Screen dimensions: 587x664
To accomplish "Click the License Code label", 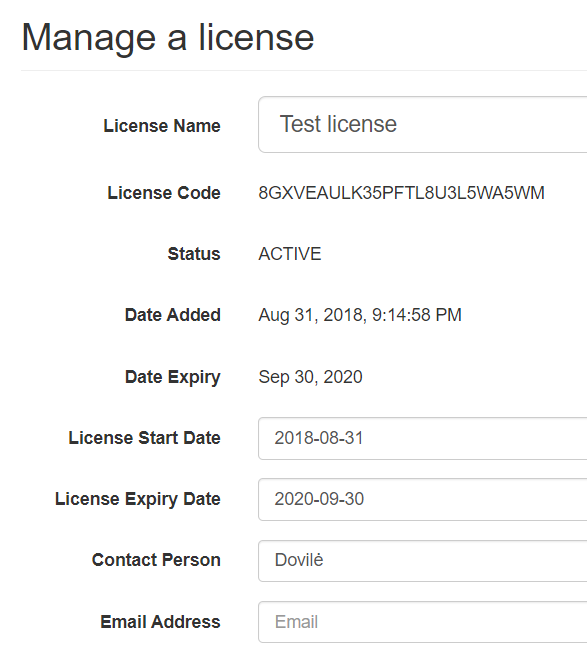I will (x=164, y=193).
